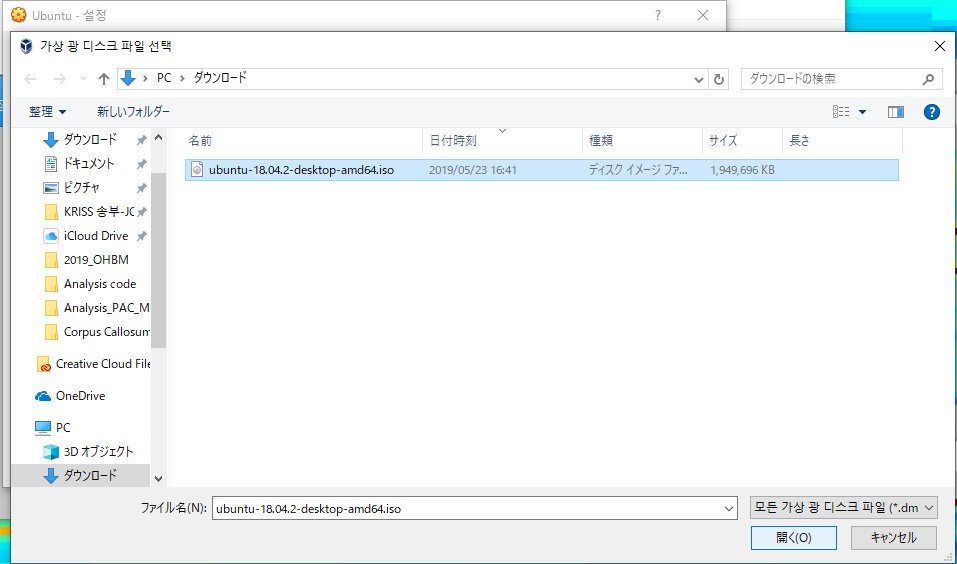Click the file's date 2019/05/23 16:41

coord(472,170)
